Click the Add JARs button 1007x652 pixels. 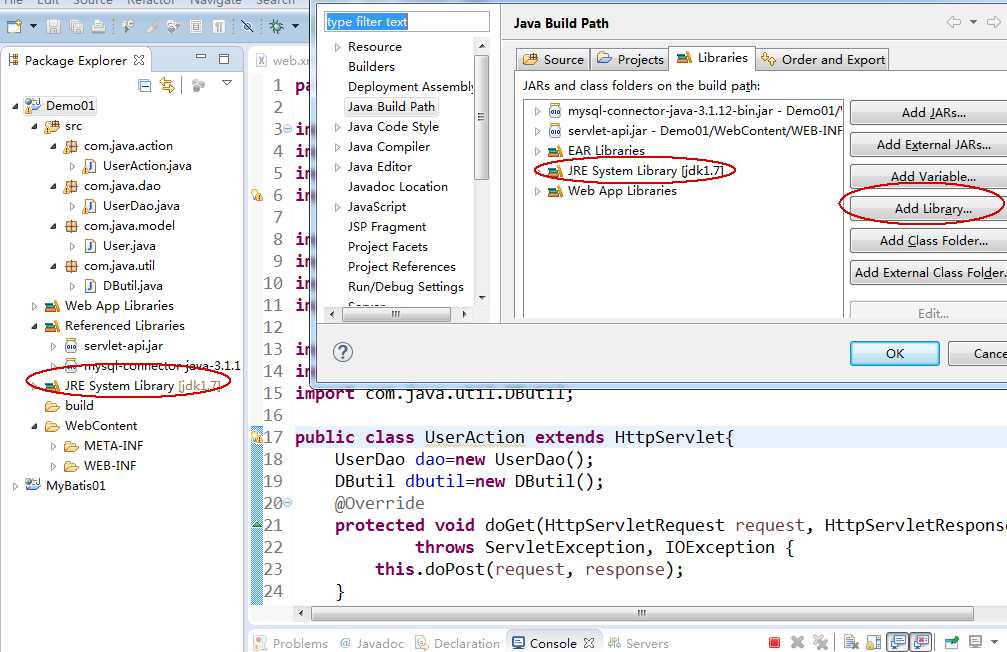tap(933, 112)
